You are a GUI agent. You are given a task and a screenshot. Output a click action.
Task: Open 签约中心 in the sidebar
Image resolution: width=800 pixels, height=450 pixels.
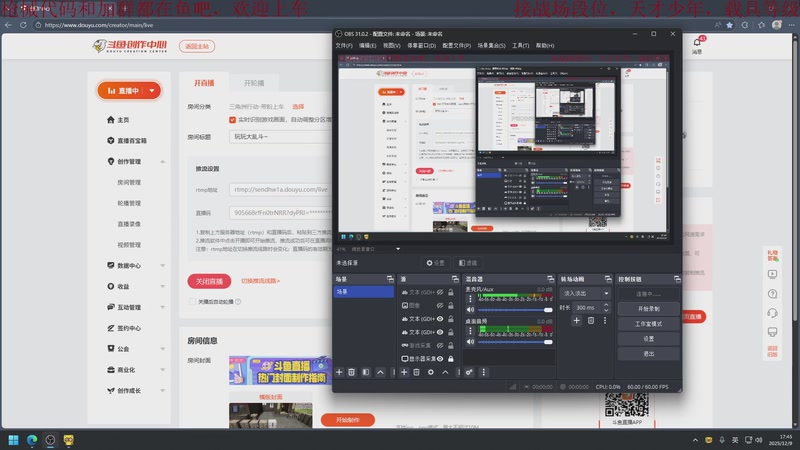pyautogui.click(x=123, y=328)
